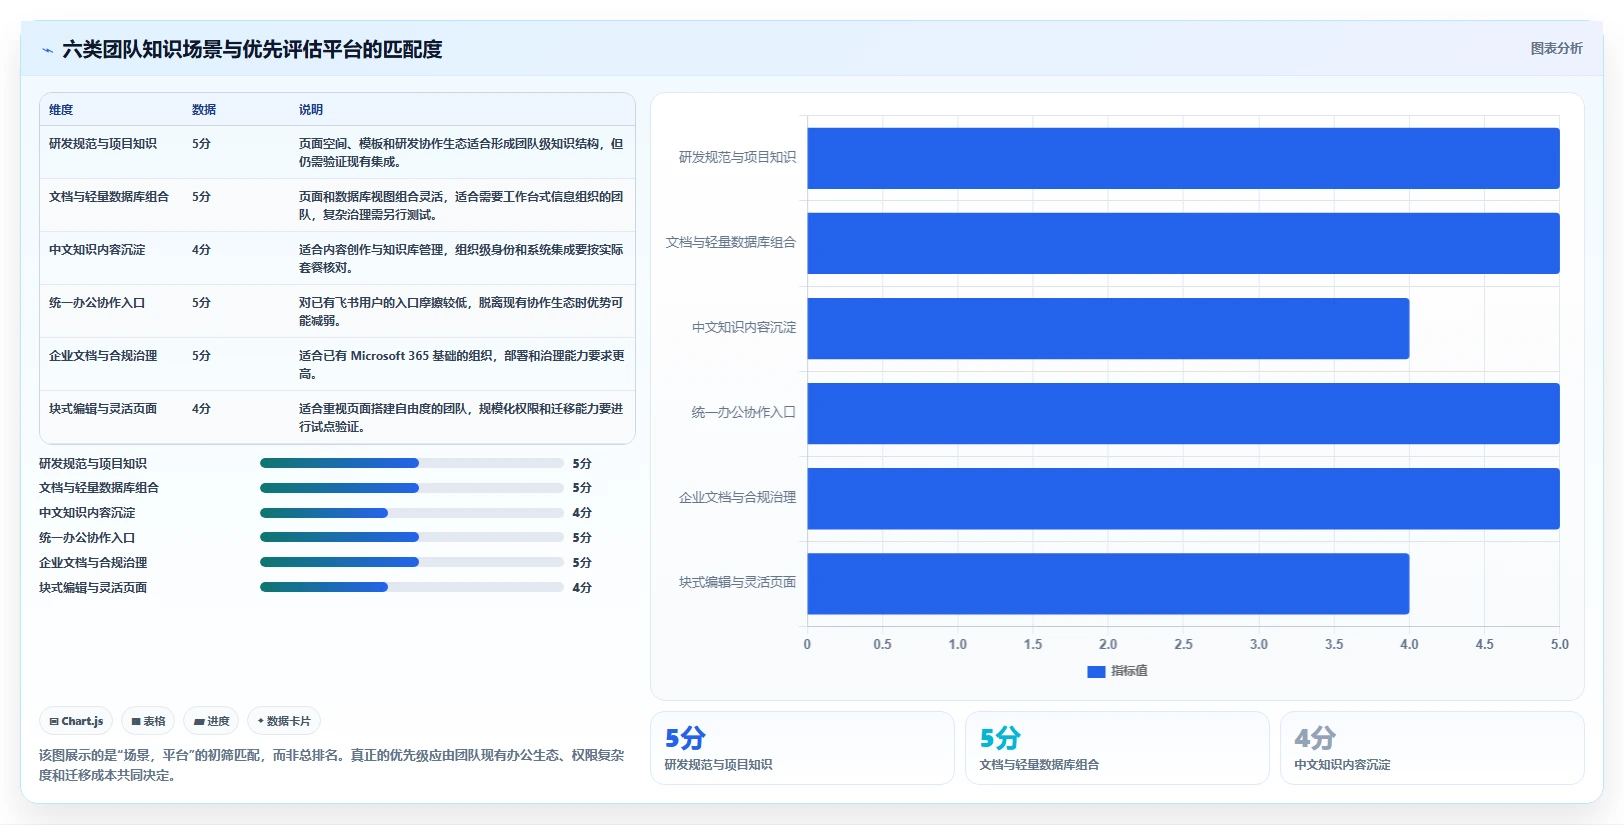
Task: Click the 统一办公协作入口 cell in the table
Action: tap(97, 303)
